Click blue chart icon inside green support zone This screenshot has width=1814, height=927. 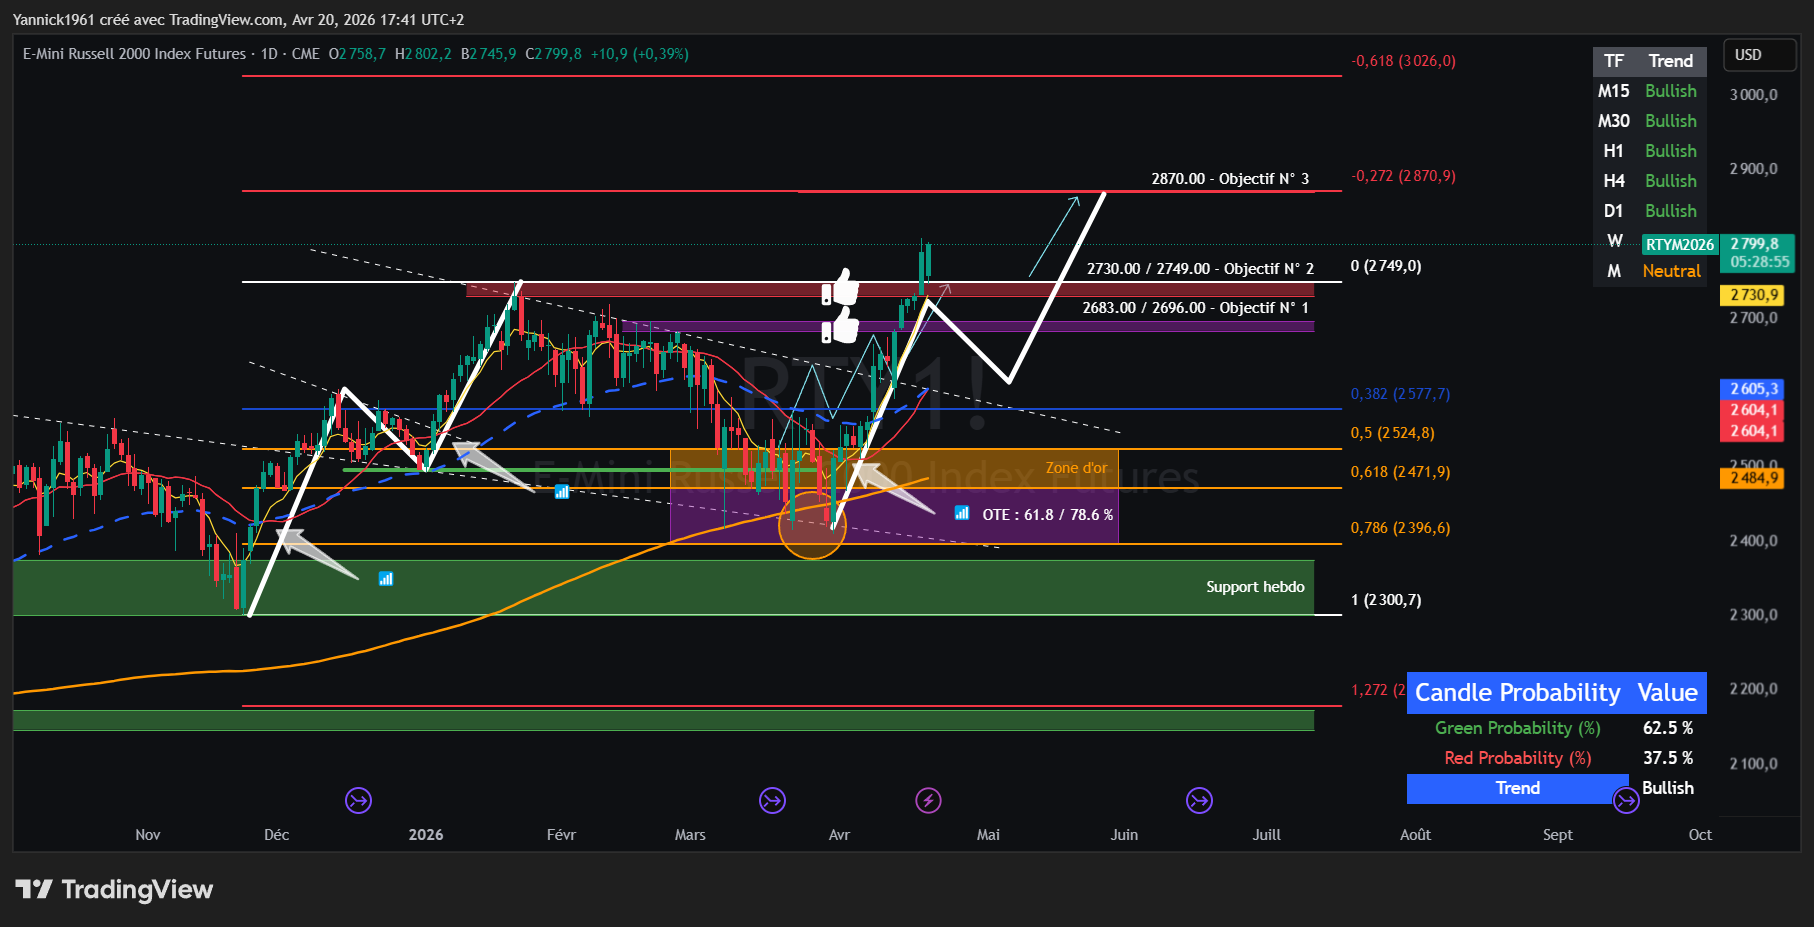click(386, 578)
